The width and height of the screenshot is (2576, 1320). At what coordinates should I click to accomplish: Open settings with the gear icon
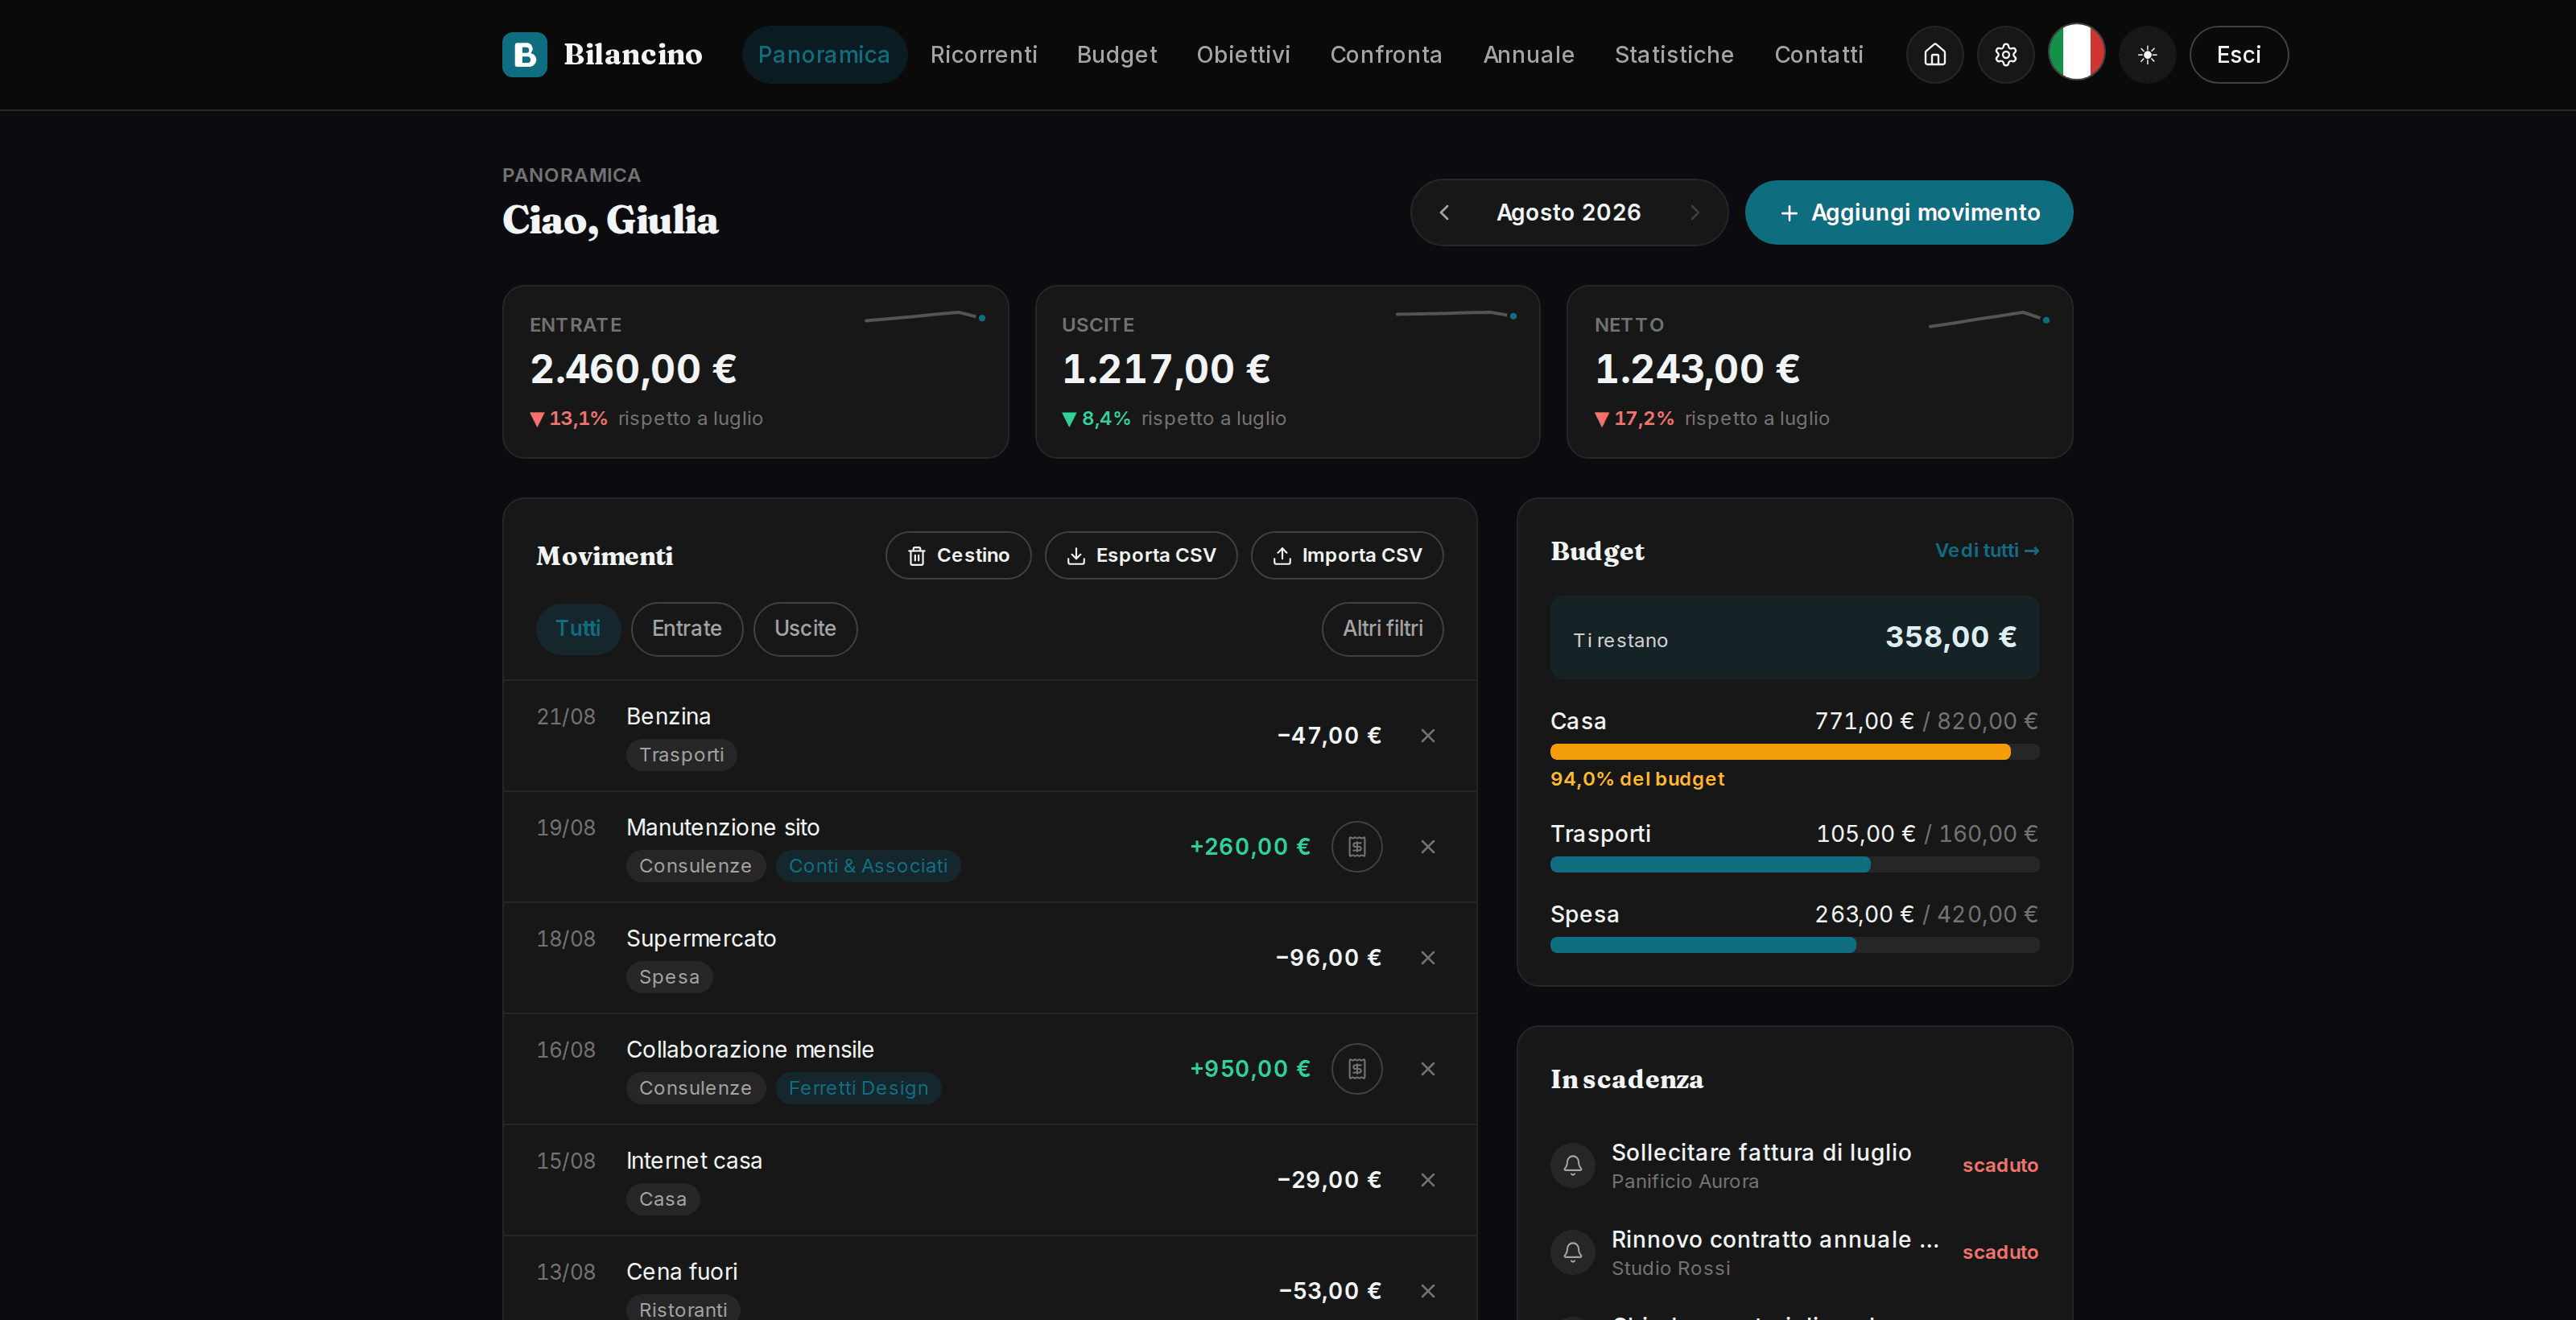pos(2005,54)
